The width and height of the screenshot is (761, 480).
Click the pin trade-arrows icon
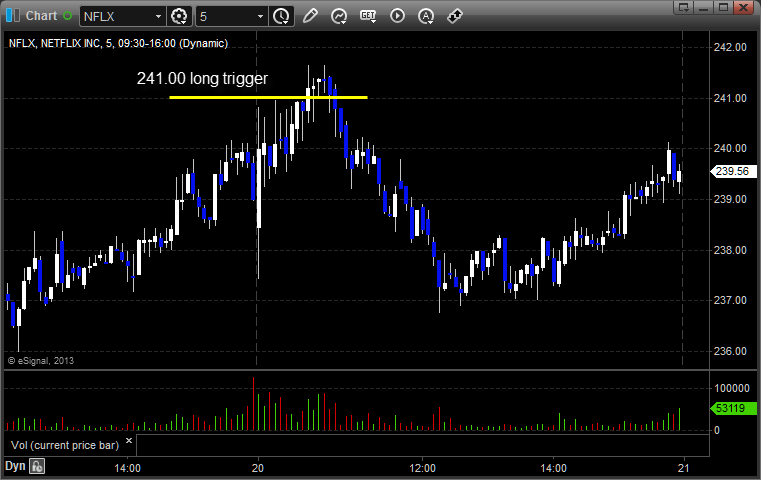[455, 16]
